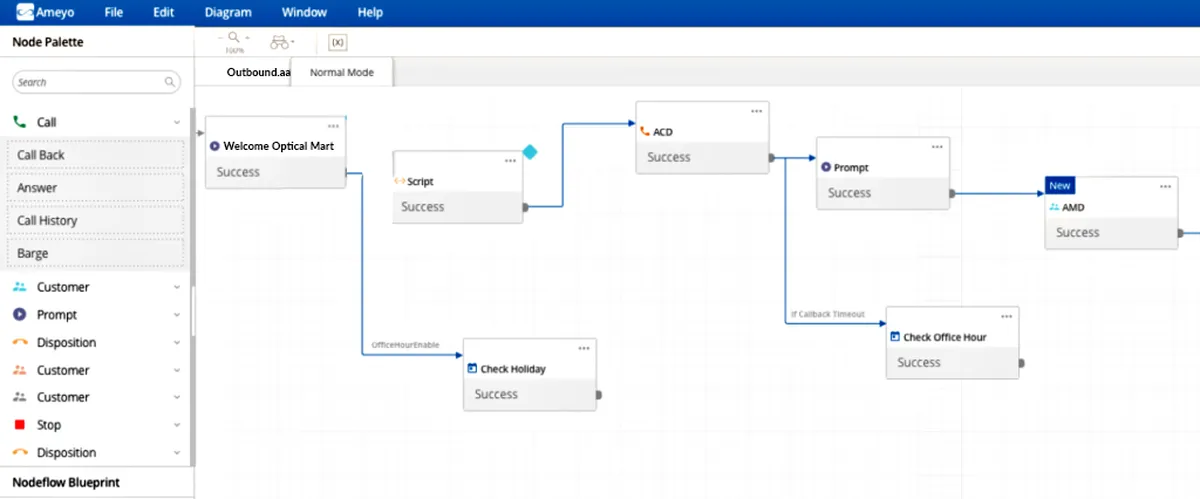Click the Welcome Optical Mart prompt icon

(215, 146)
